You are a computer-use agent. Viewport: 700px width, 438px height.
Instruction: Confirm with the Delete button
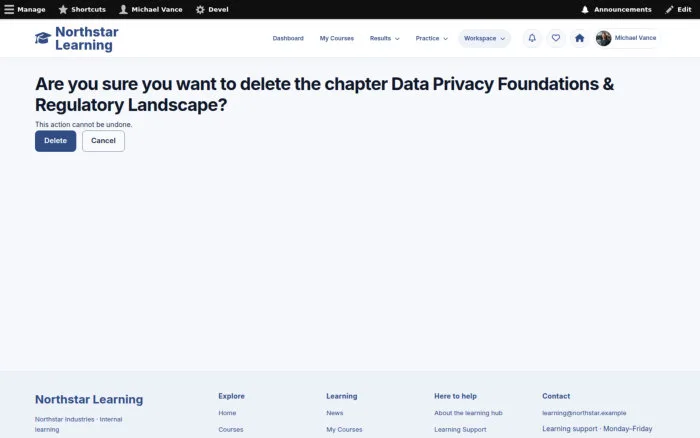55,141
